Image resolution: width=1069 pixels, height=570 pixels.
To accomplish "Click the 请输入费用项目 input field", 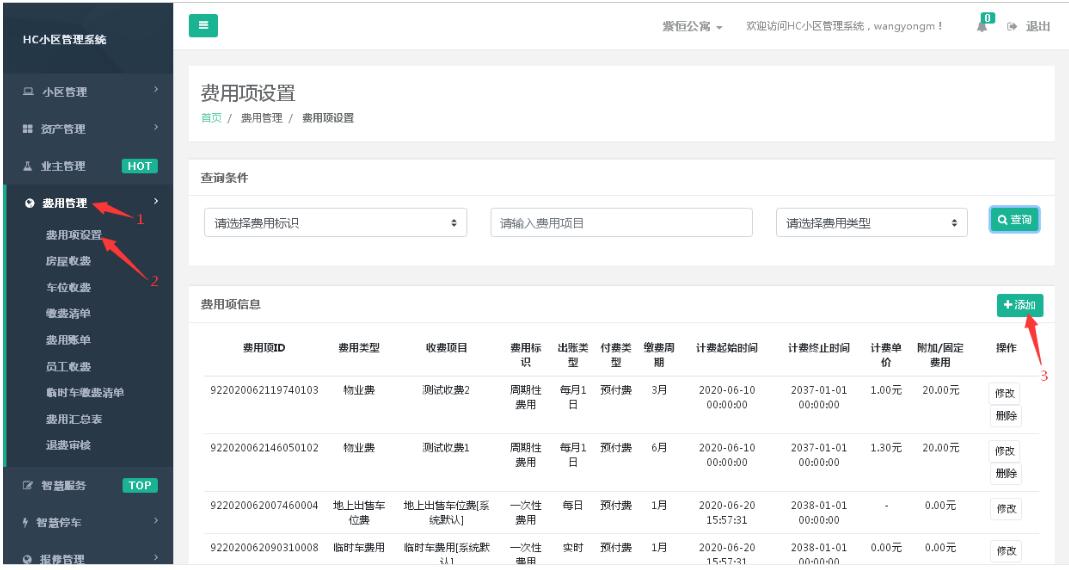I will click(621, 224).
